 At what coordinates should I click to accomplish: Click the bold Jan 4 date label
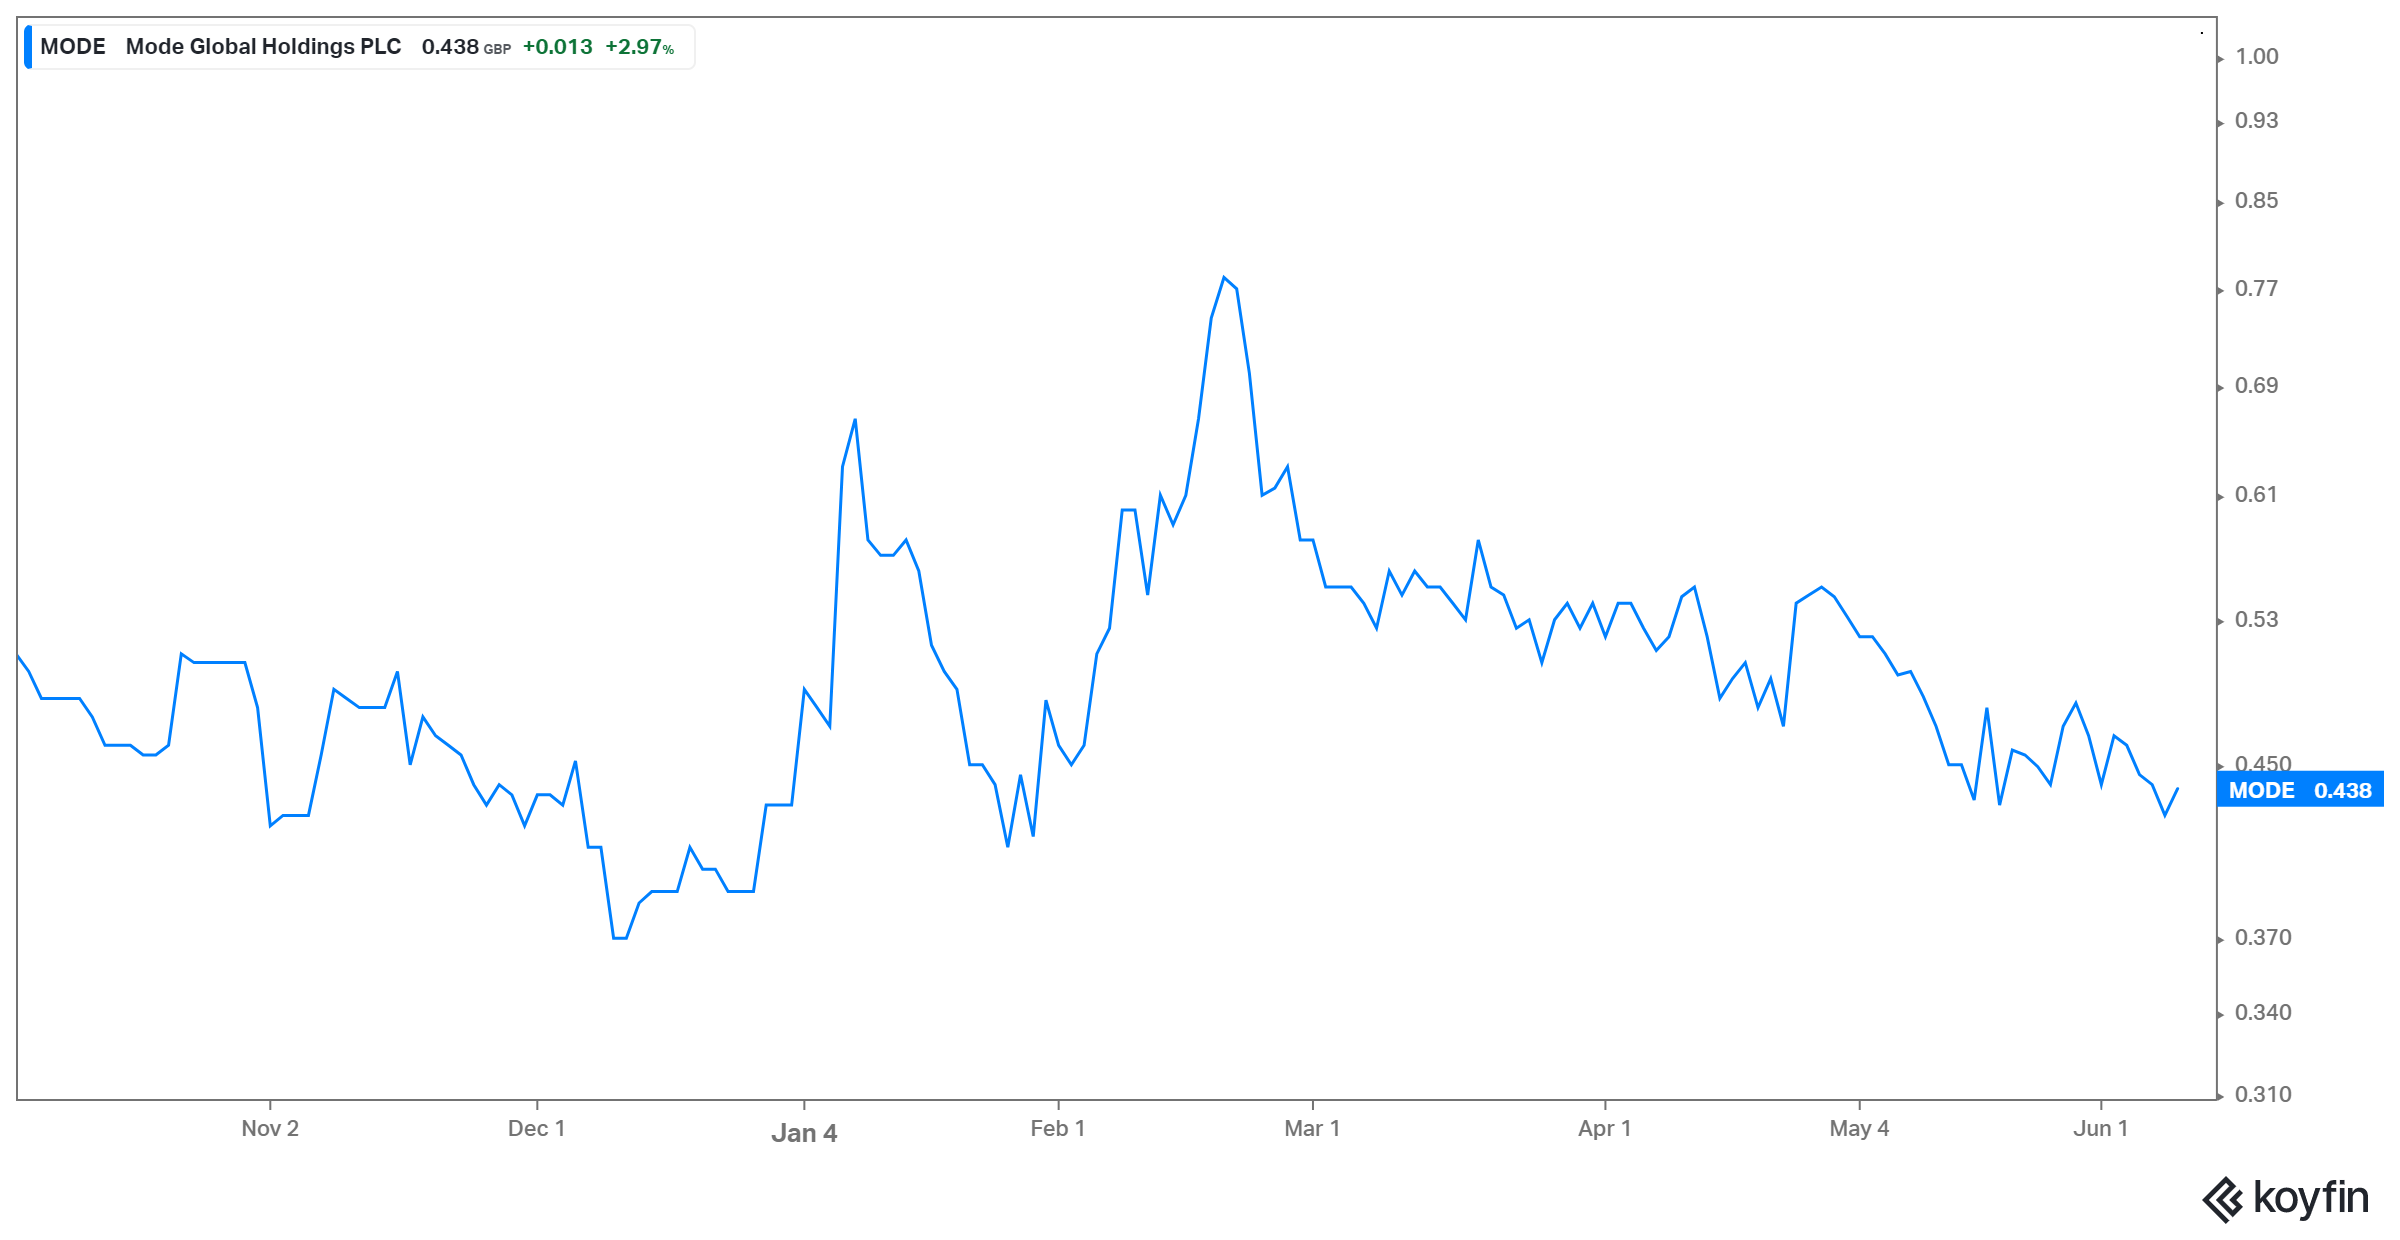(804, 1133)
